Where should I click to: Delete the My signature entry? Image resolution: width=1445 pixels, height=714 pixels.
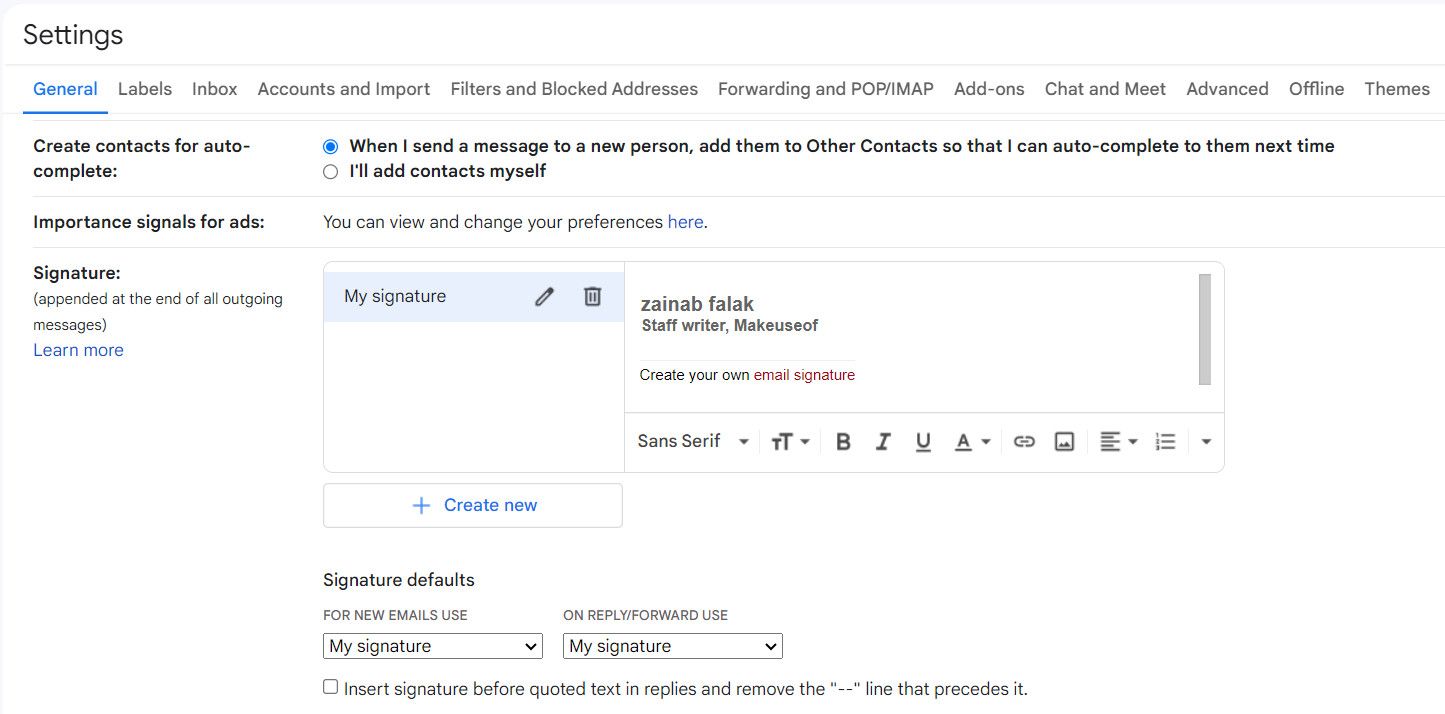pyautogui.click(x=593, y=296)
